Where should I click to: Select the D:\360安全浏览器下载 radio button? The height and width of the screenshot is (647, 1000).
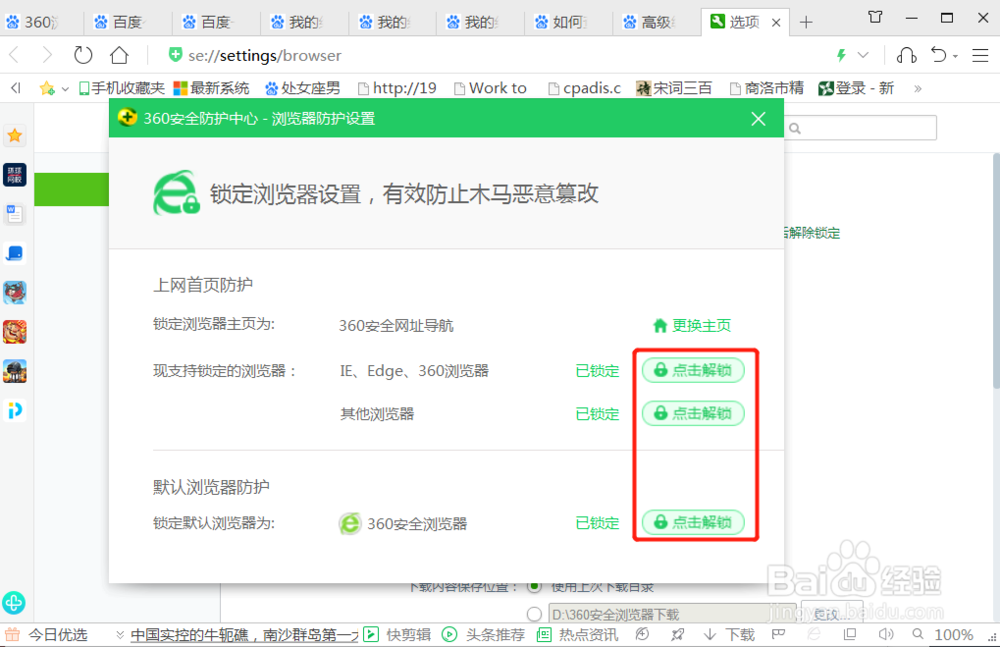(534, 614)
